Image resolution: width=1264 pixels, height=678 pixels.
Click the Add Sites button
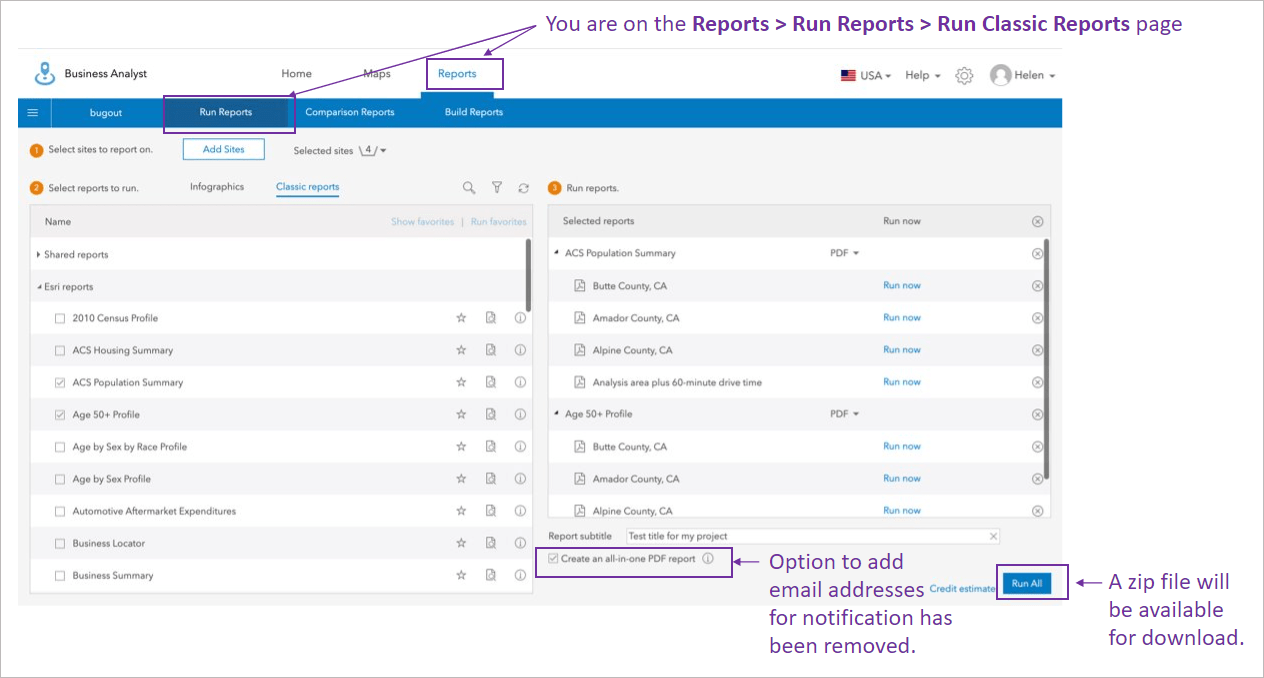pyautogui.click(x=223, y=148)
